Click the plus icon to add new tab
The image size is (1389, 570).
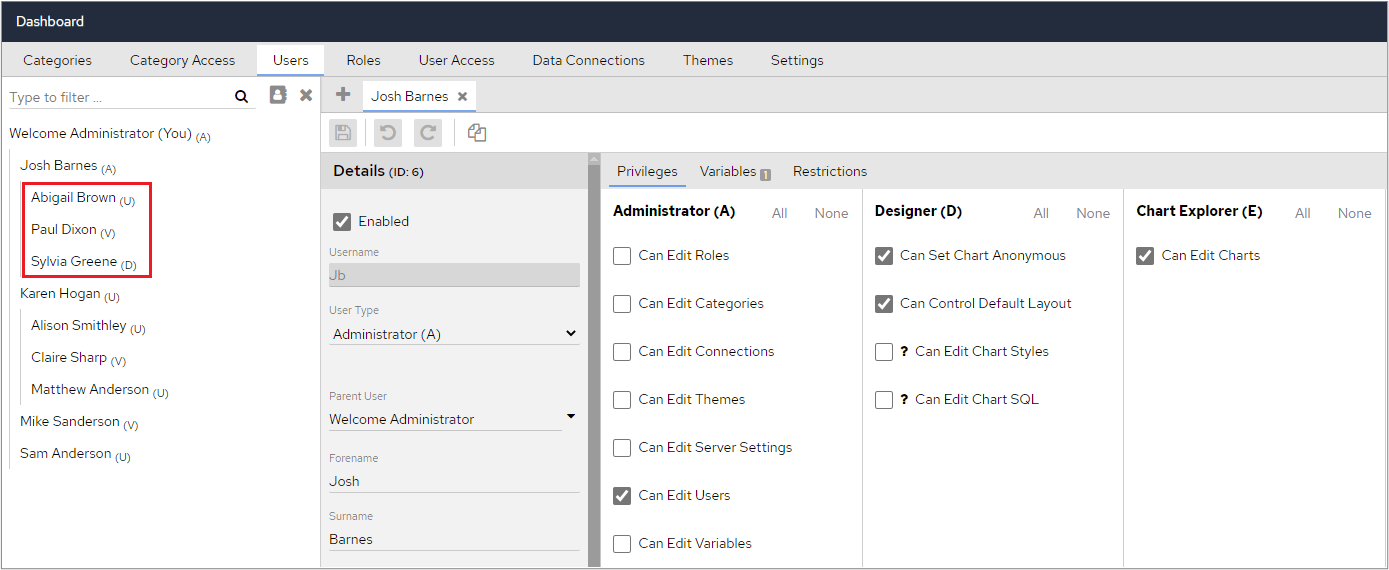[x=343, y=94]
